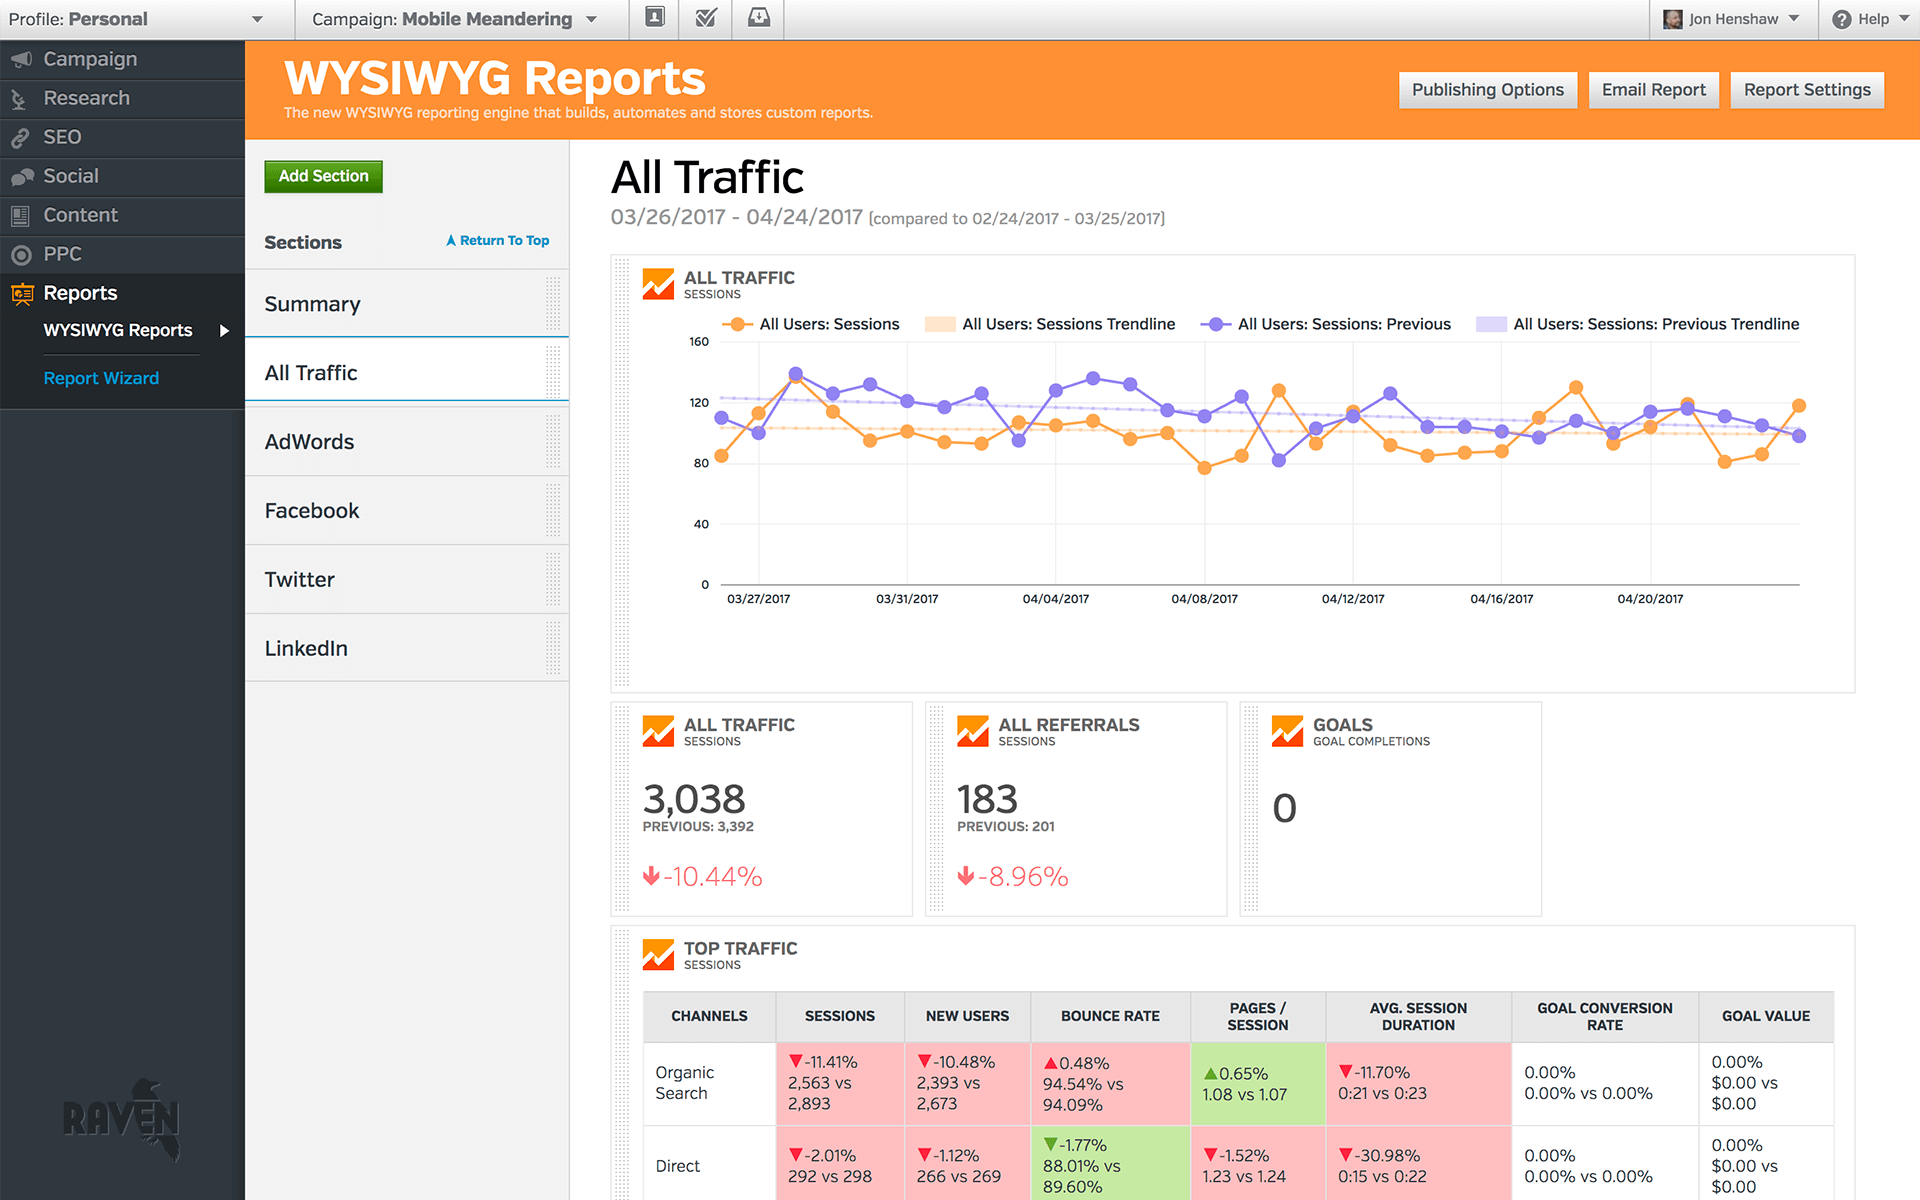Click Analytics icon on All Referrals widget
This screenshot has height=1200, width=1920.
coord(973,731)
